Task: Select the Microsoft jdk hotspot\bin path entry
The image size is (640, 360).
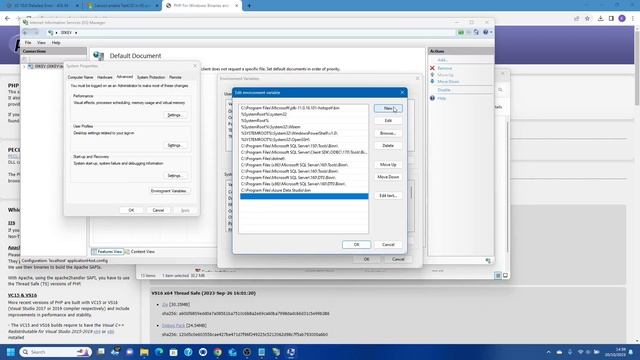Action: 304,108
